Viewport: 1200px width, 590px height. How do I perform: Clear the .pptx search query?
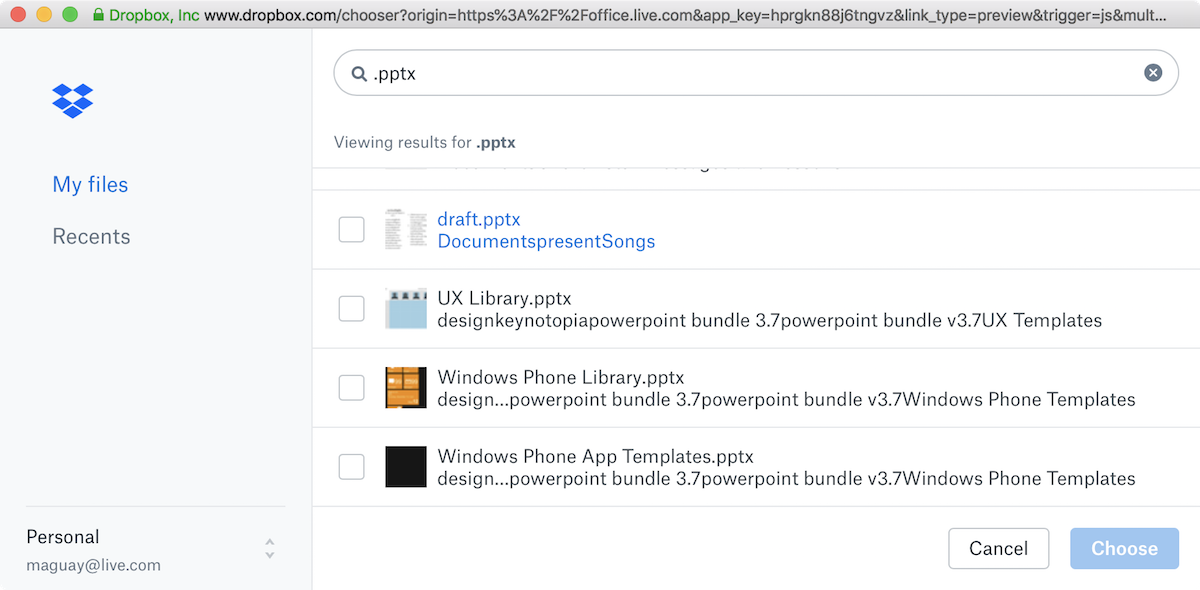pyautogui.click(x=1153, y=73)
